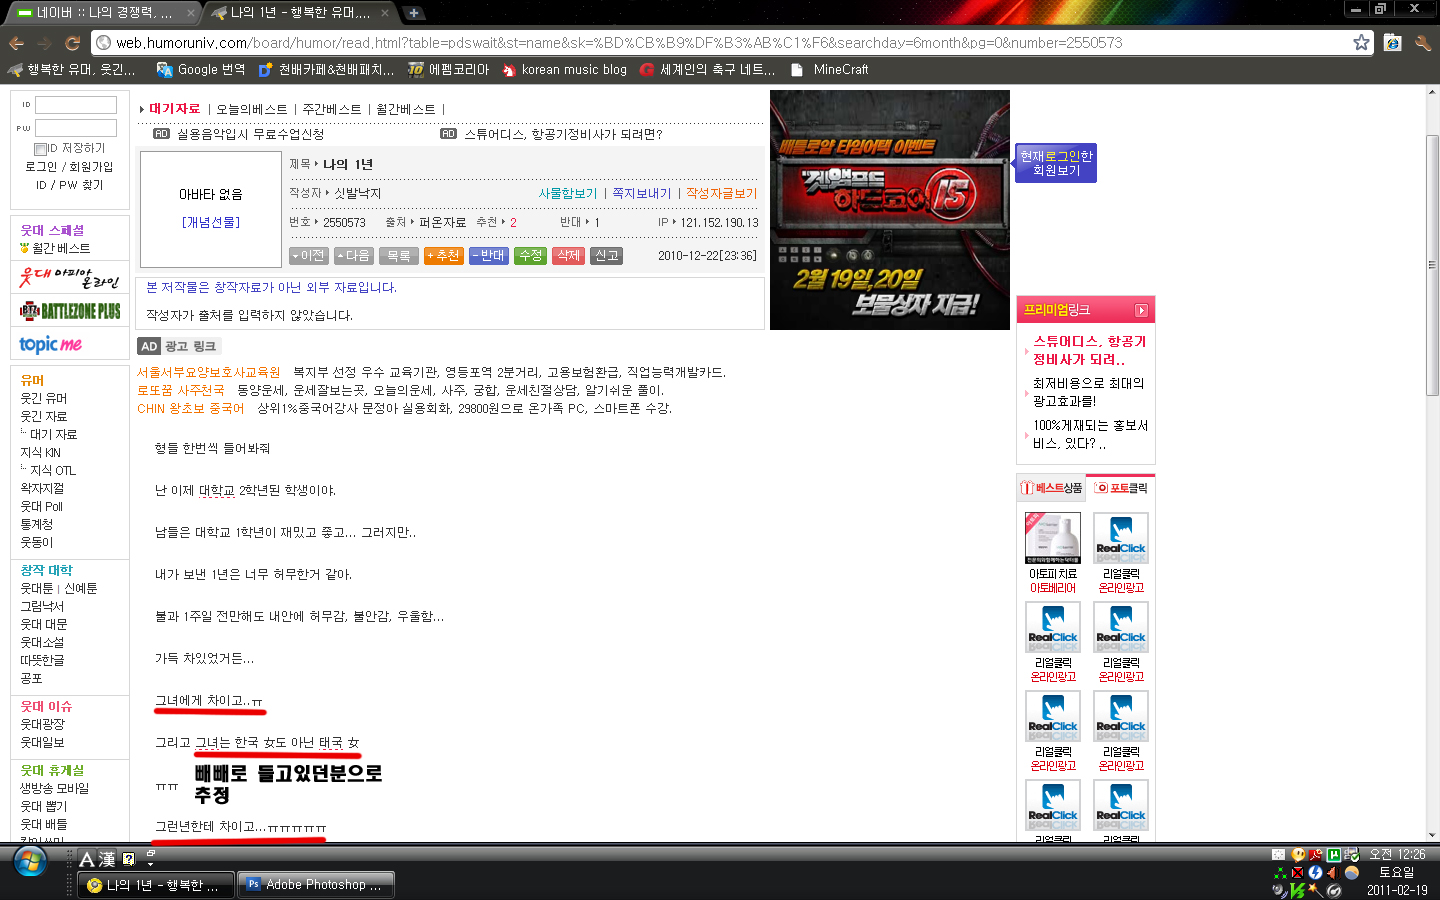Open the 쪽지보내기 link
The height and width of the screenshot is (900, 1440).
[x=641, y=193]
